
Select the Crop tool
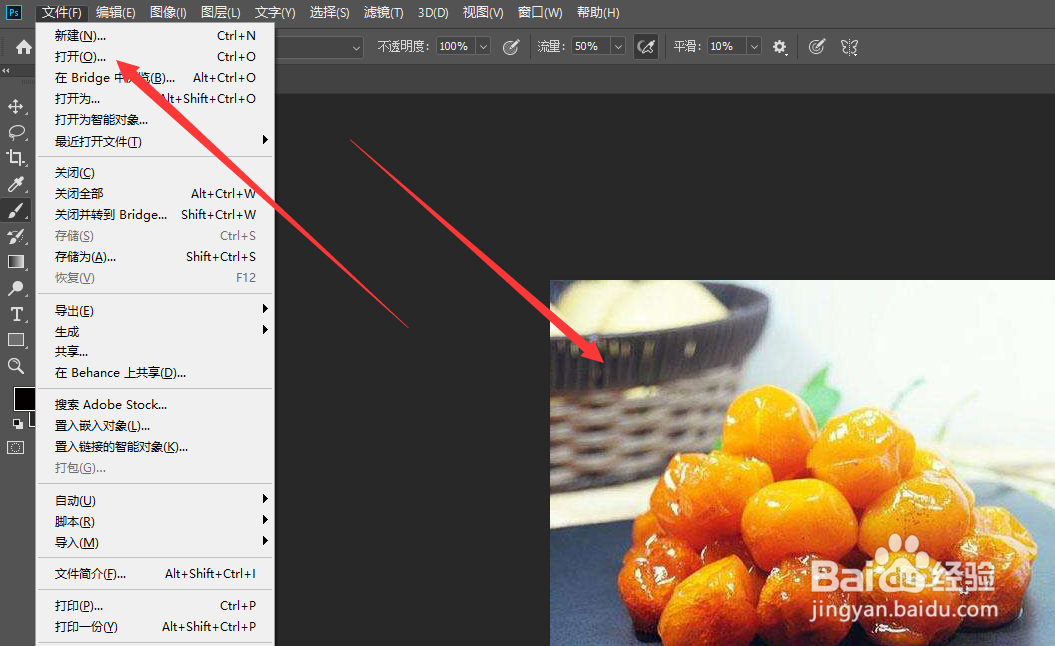pos(14,158)
